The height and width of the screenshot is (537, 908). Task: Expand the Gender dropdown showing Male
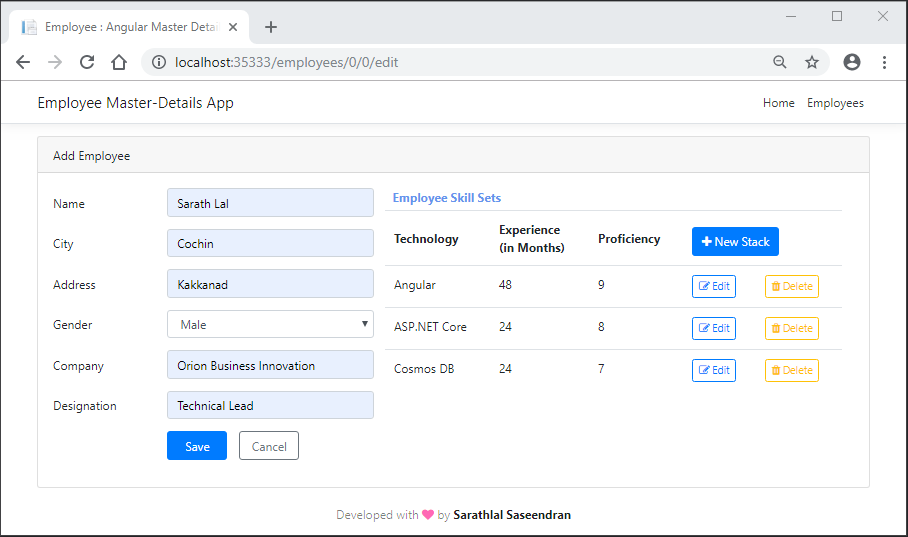click(270, 324)
